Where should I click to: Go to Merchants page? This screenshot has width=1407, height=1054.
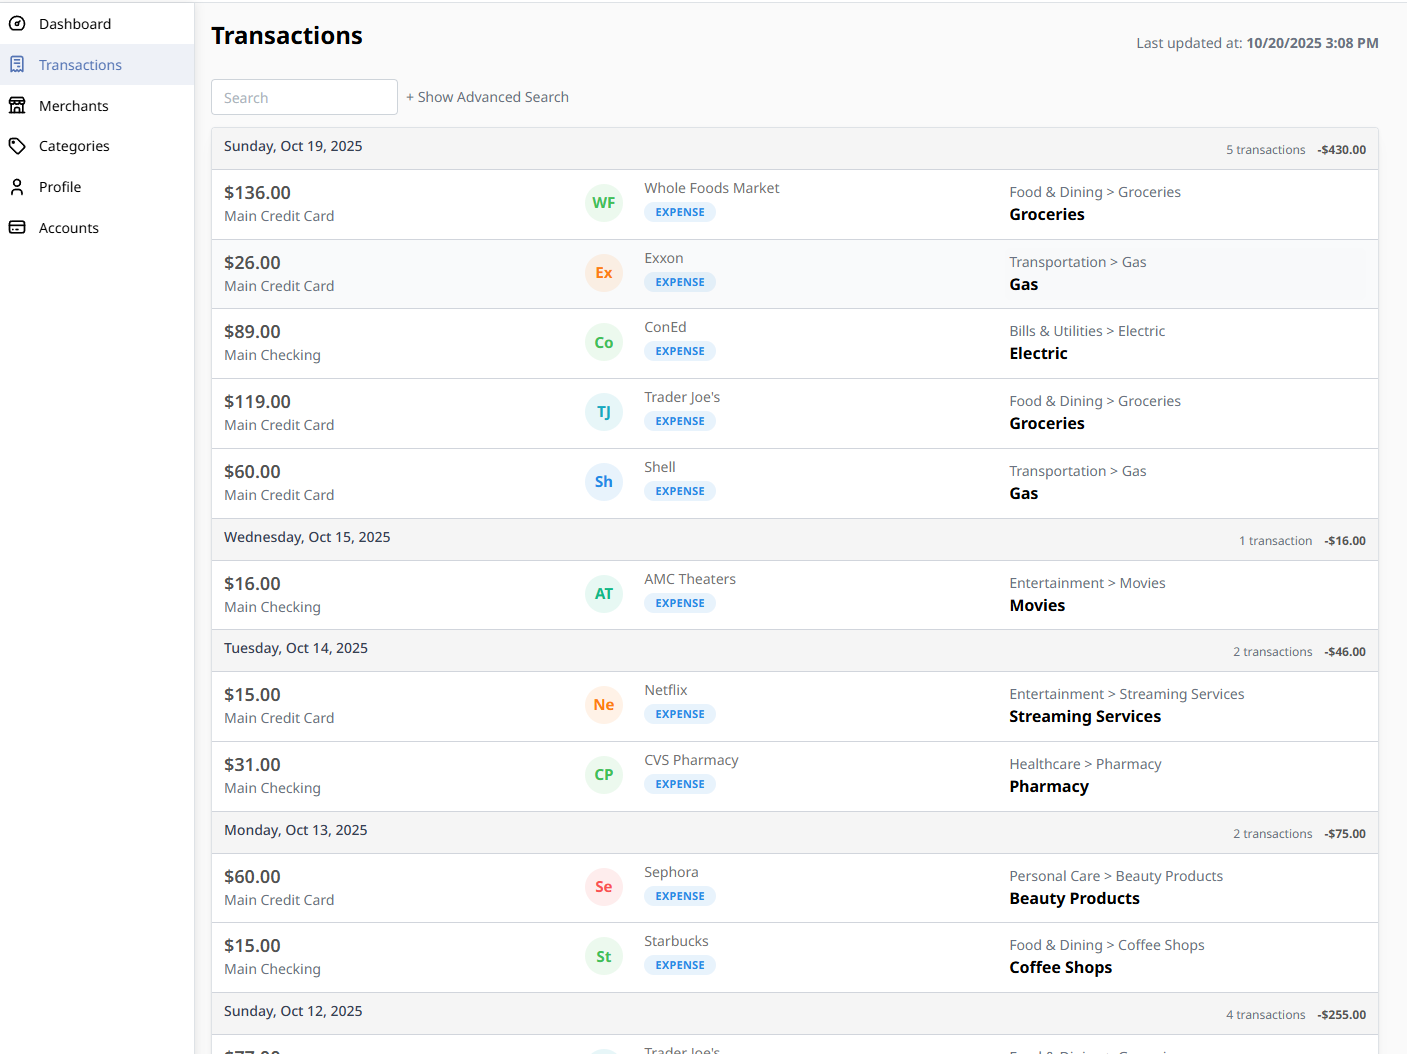click(x=97, y=106)
